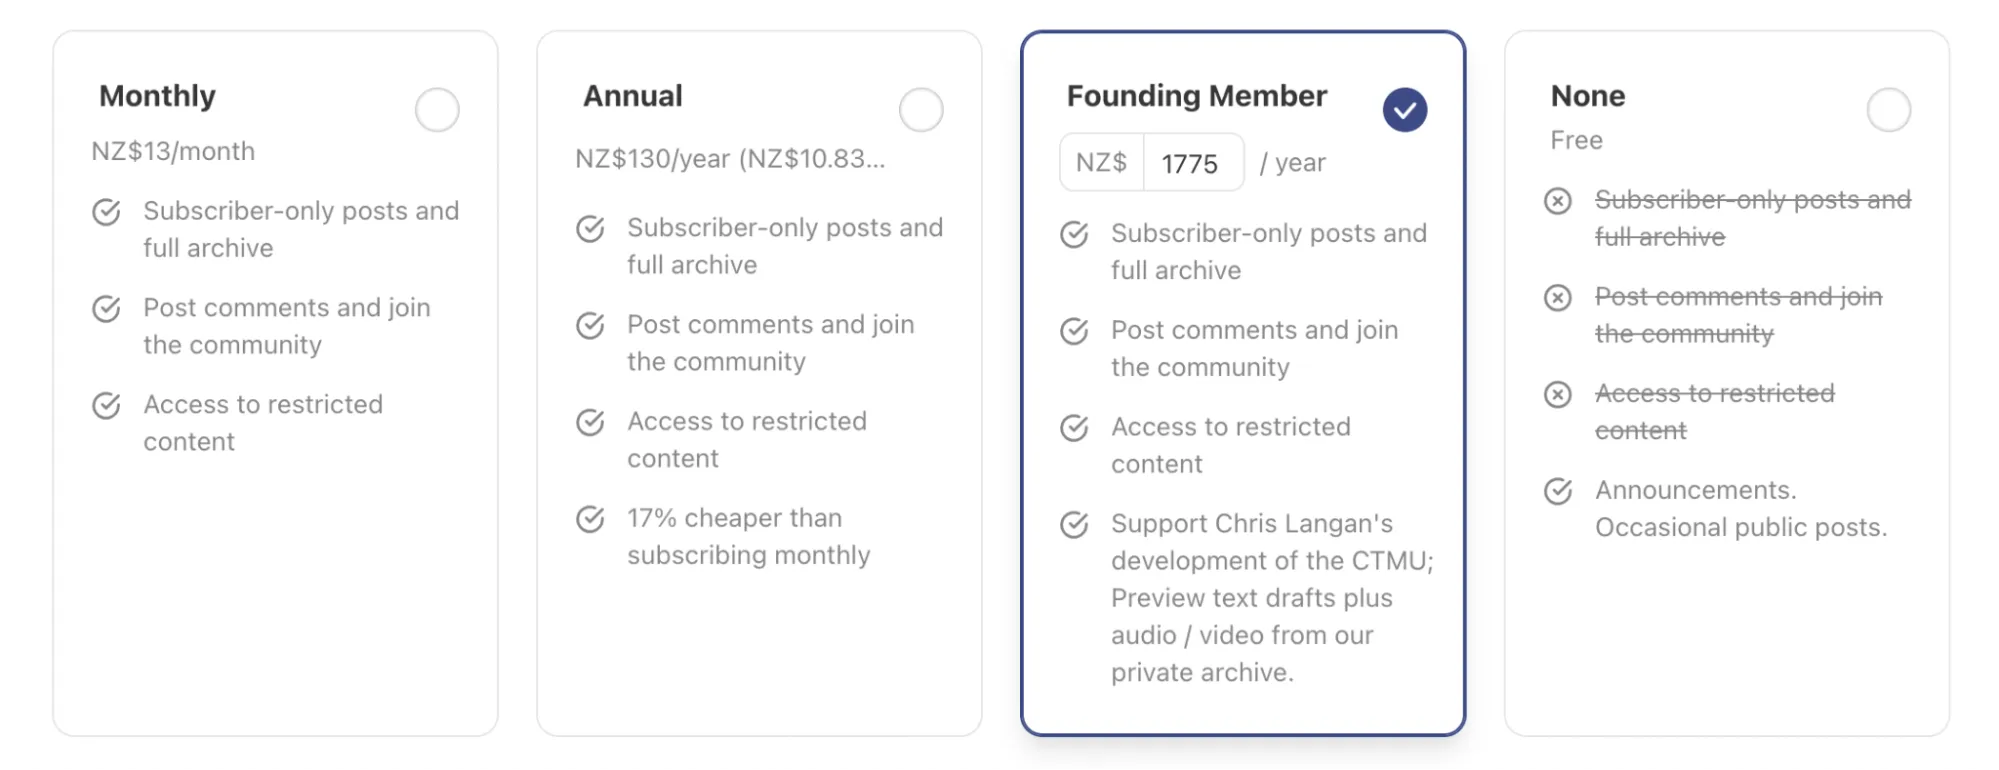Viewport: 1999px width, 770px height.
Task: Select the Annual plan radio button
Action: [x=921, y=110]
